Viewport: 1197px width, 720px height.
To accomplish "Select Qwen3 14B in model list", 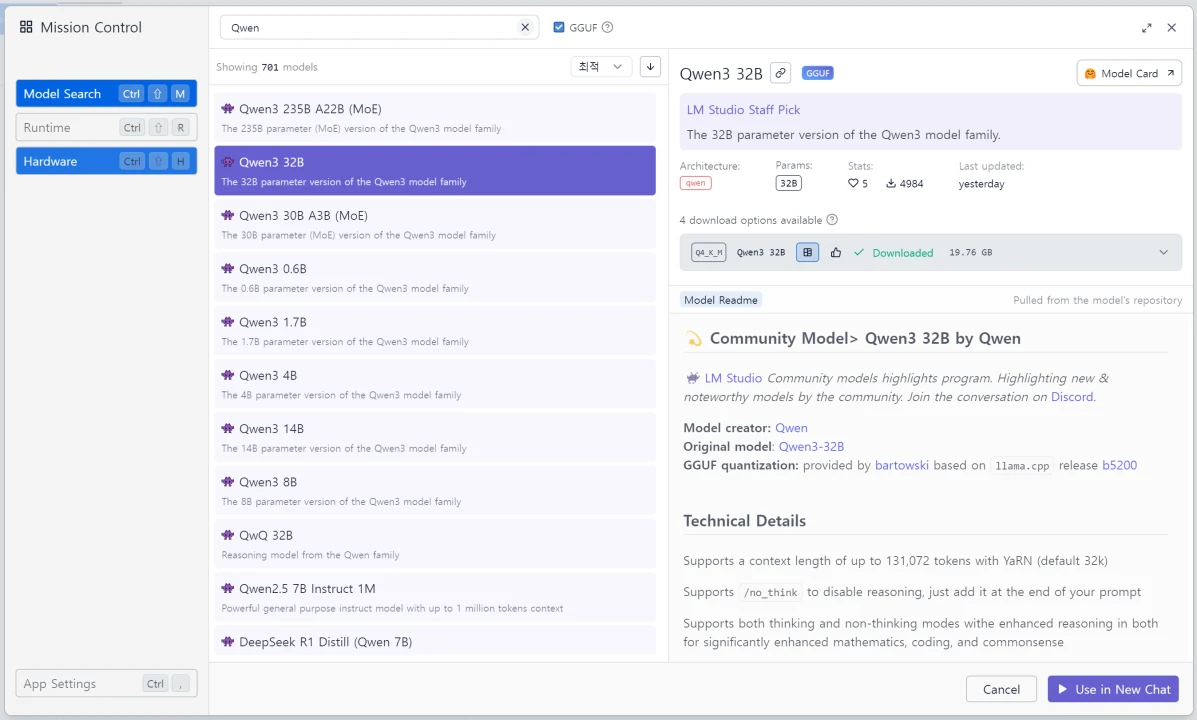I will 435,437.
